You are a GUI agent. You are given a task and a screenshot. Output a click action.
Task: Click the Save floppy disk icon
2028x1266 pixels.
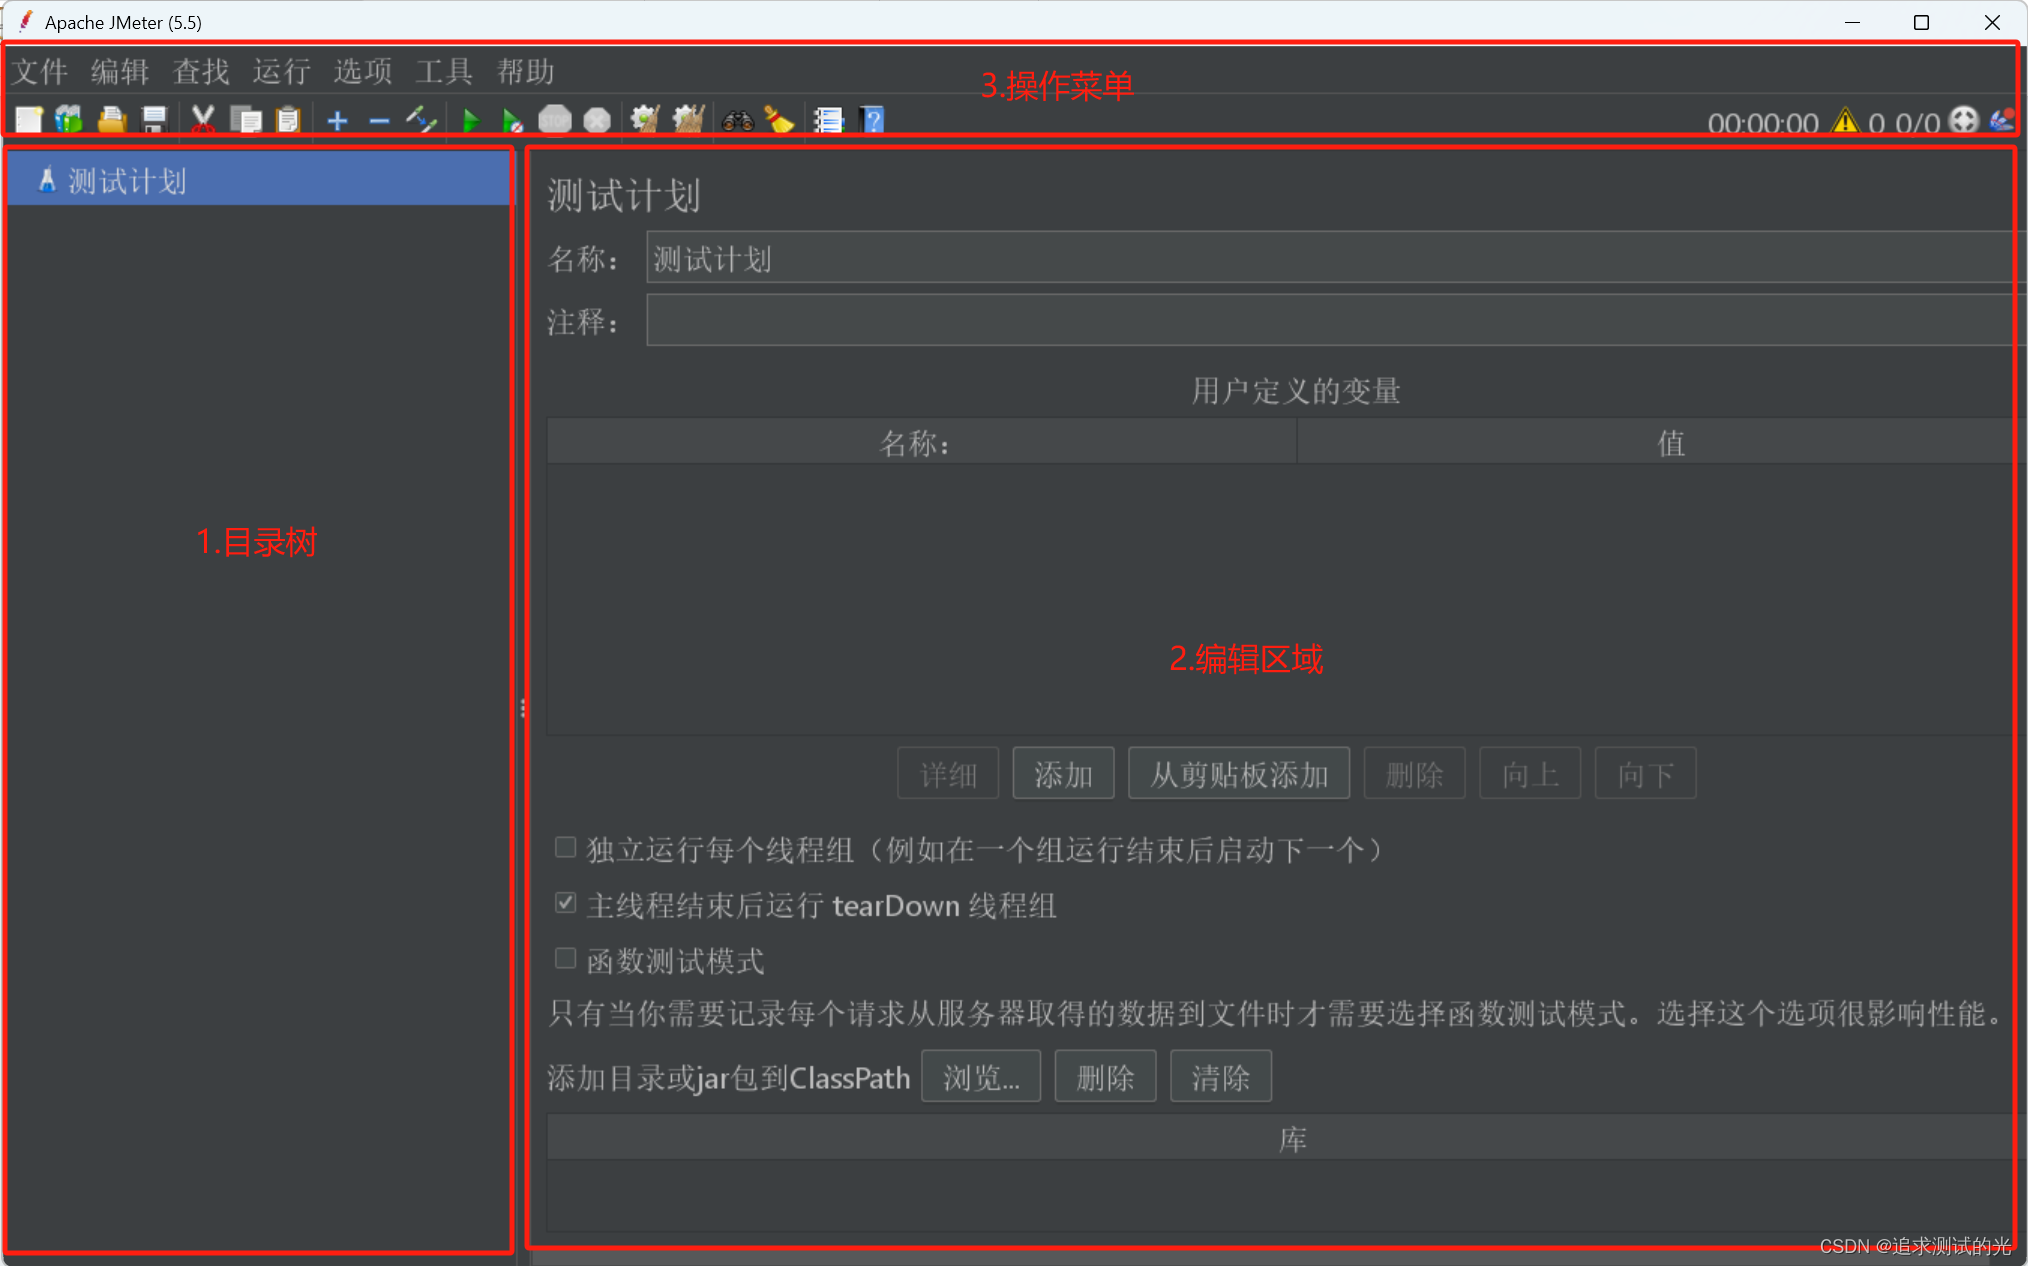(x=154, y=120)
